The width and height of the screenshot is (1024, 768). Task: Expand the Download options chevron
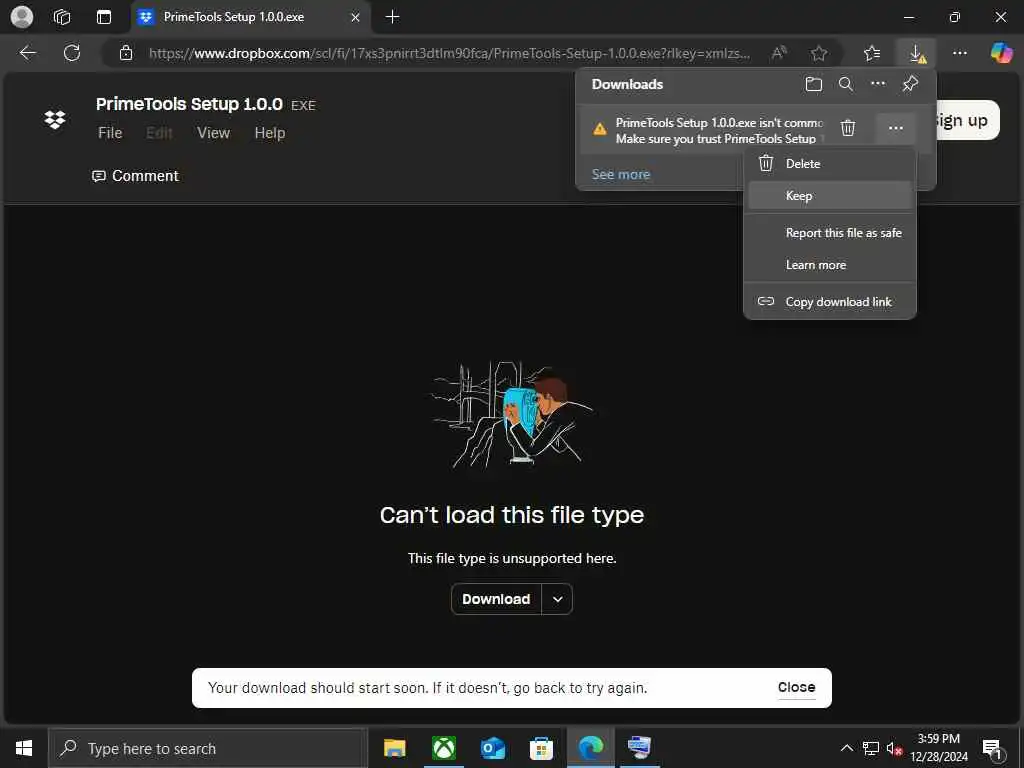pyautogui.click(x=557, y=600)
